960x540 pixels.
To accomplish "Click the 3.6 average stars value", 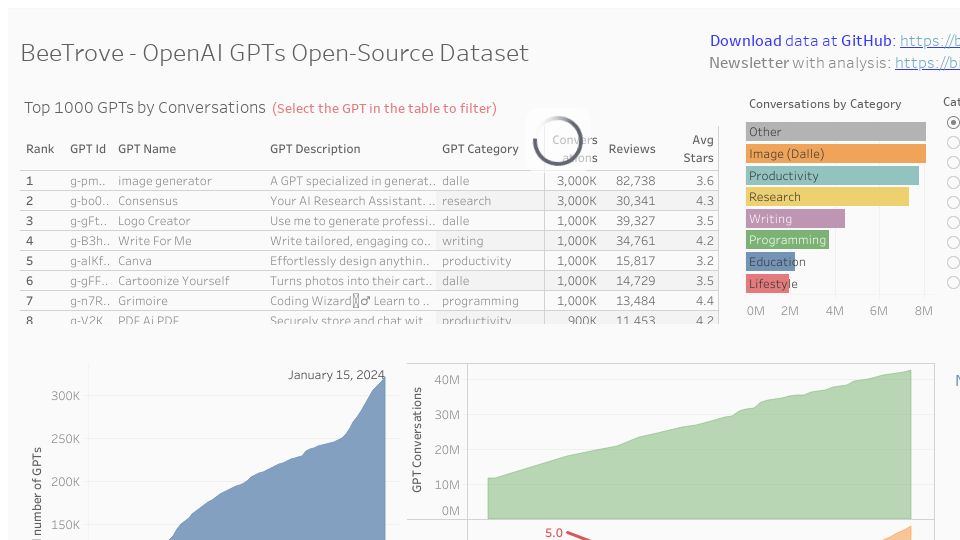I will pyautogui.click(x=705, y=181).
